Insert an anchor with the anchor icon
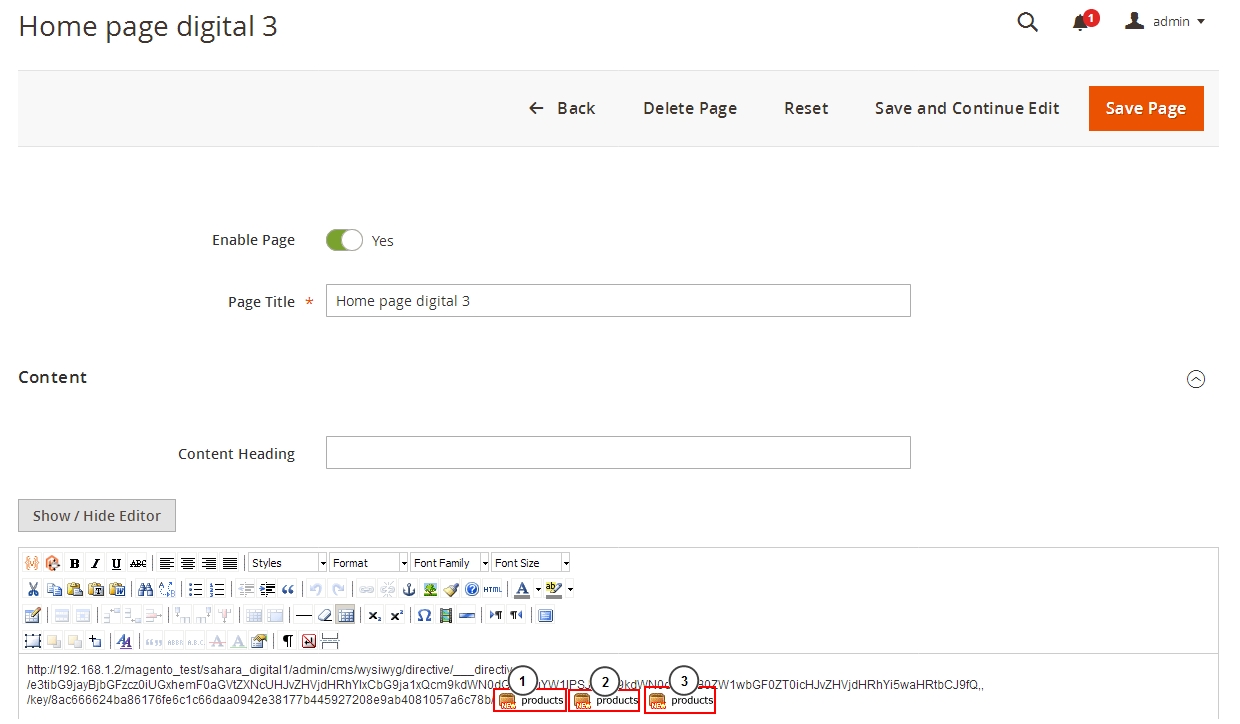The width and height of the screenshot is (1240, 724). [x=408, y=589]
